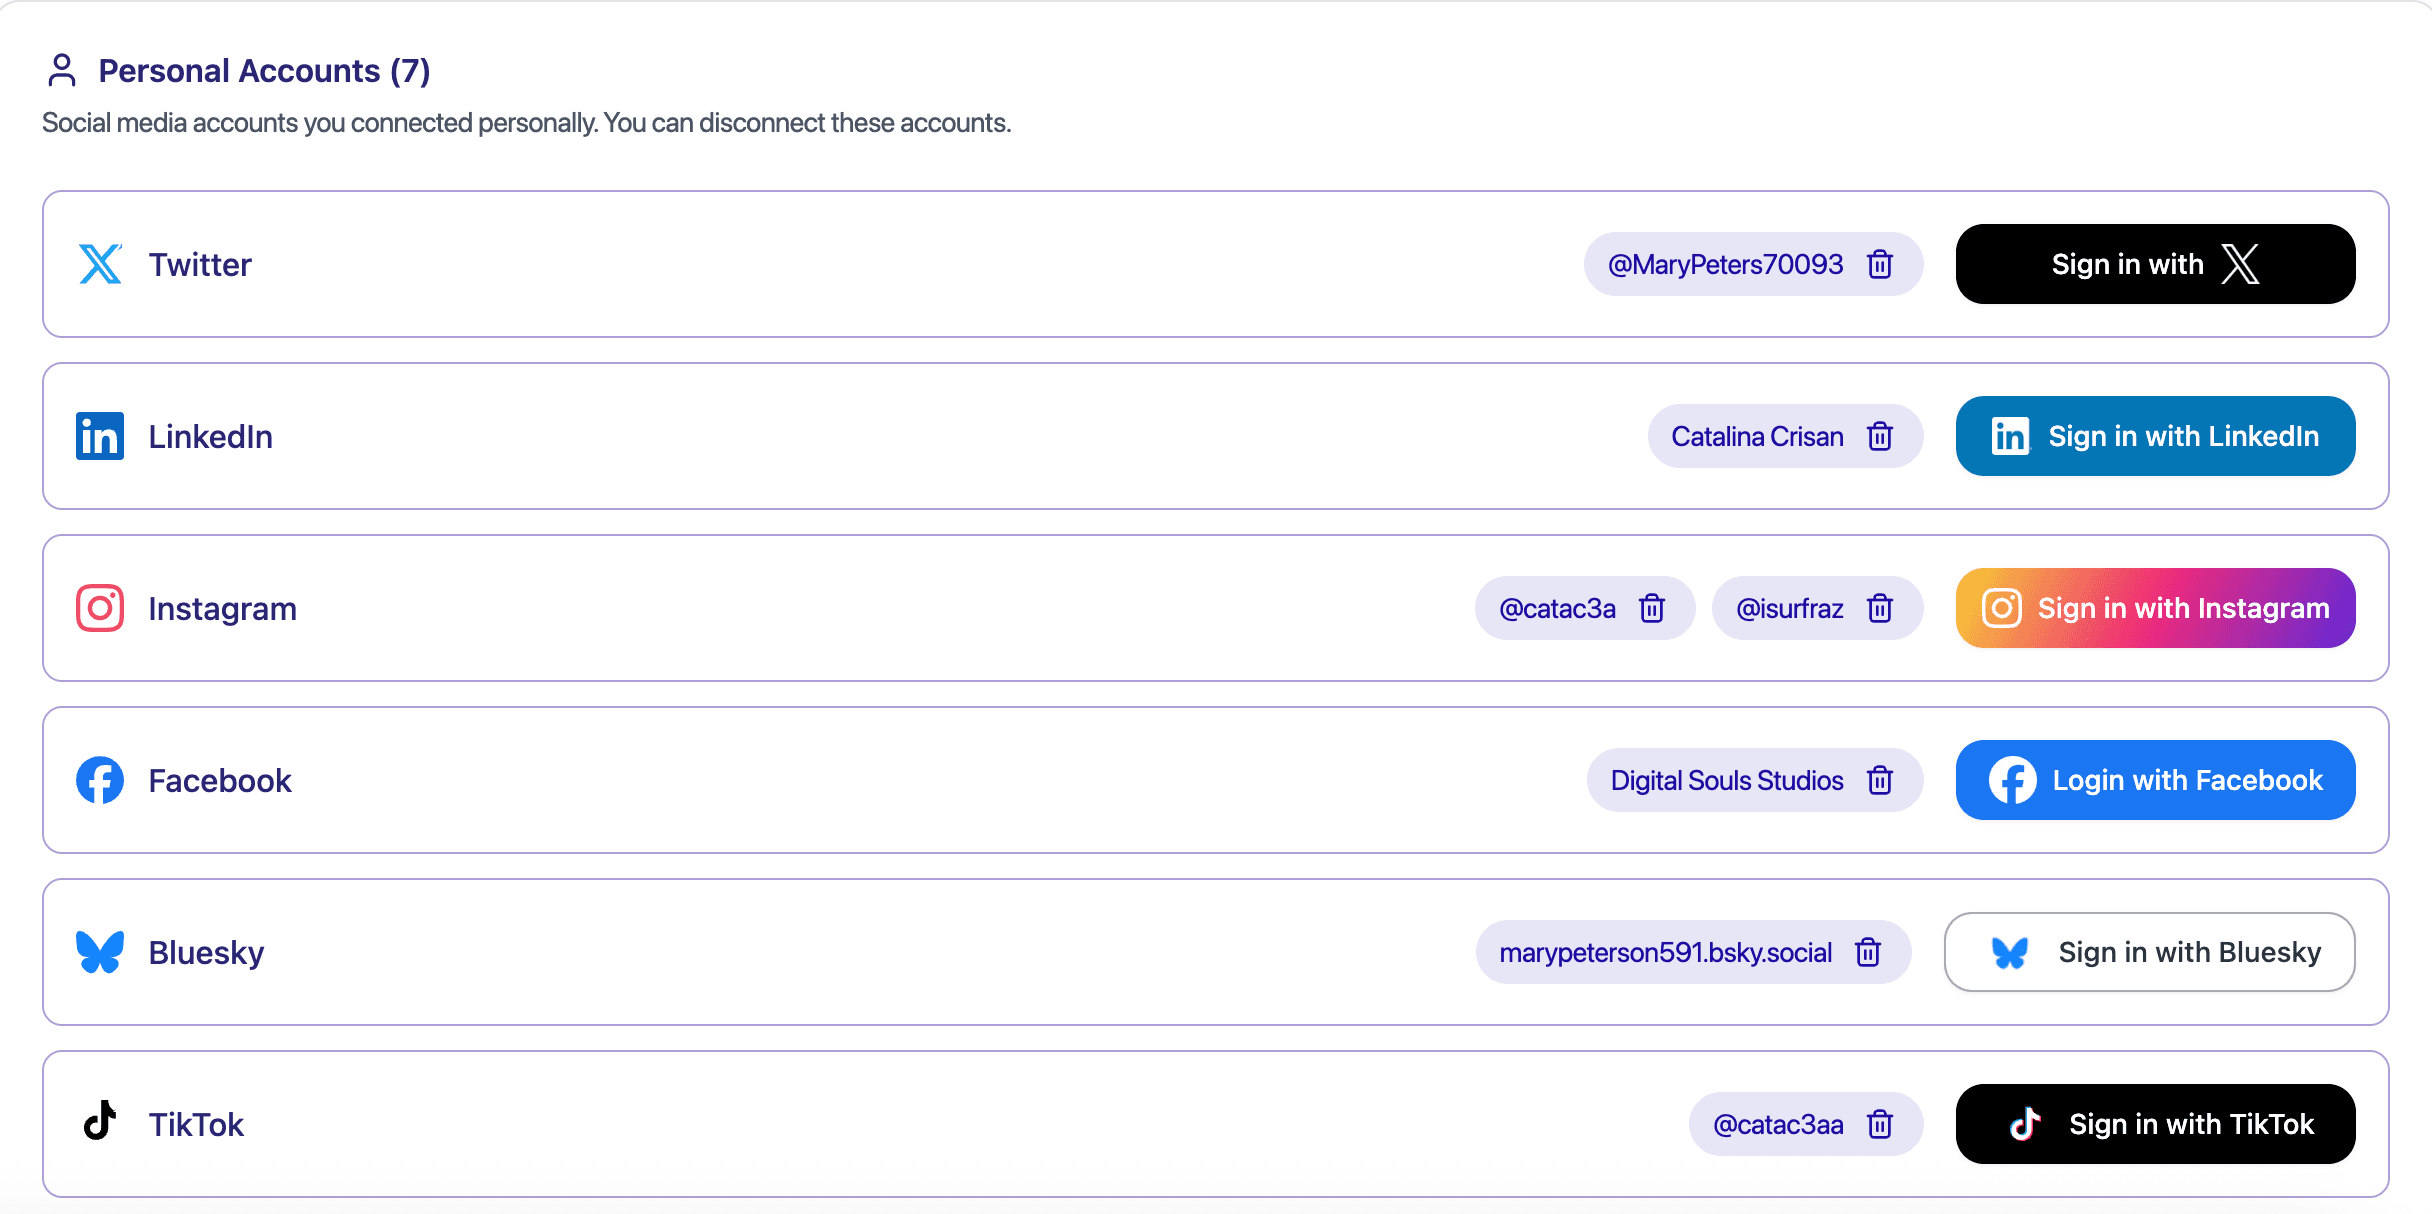Viewport: 2432px width, 1214px height.
Task: Click the LinkedIn platform icon
Action: [100, 436]
